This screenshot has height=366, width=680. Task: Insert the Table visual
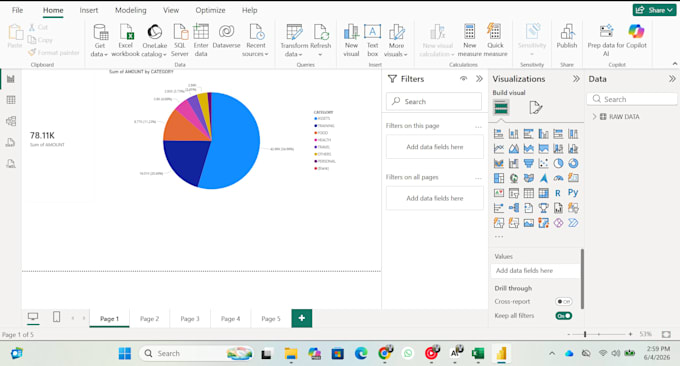pyautogui.click(x=529, y=193)
